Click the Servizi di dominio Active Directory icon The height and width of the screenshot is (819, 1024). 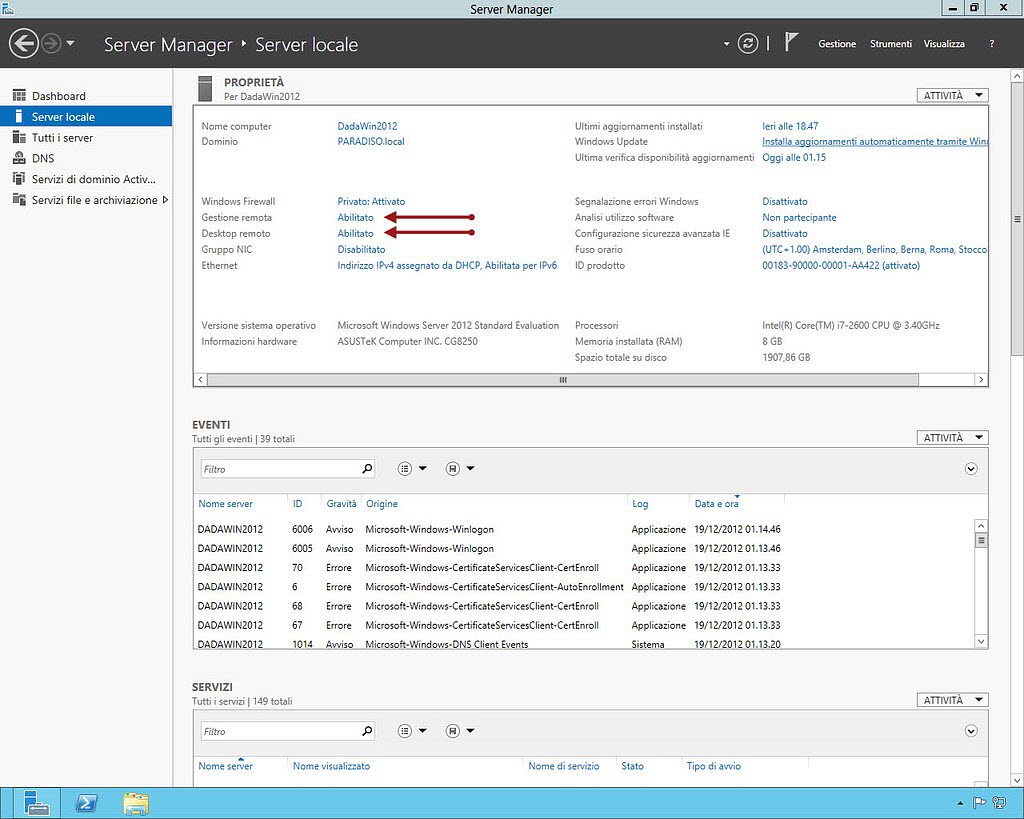[x=20, y=179]
